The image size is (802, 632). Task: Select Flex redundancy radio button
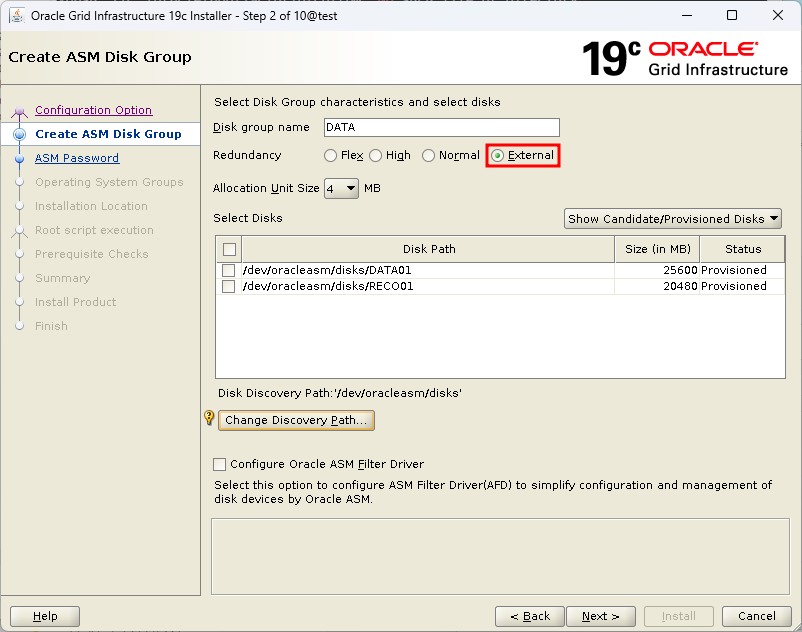pyautogui.click(x=330, y=155)
